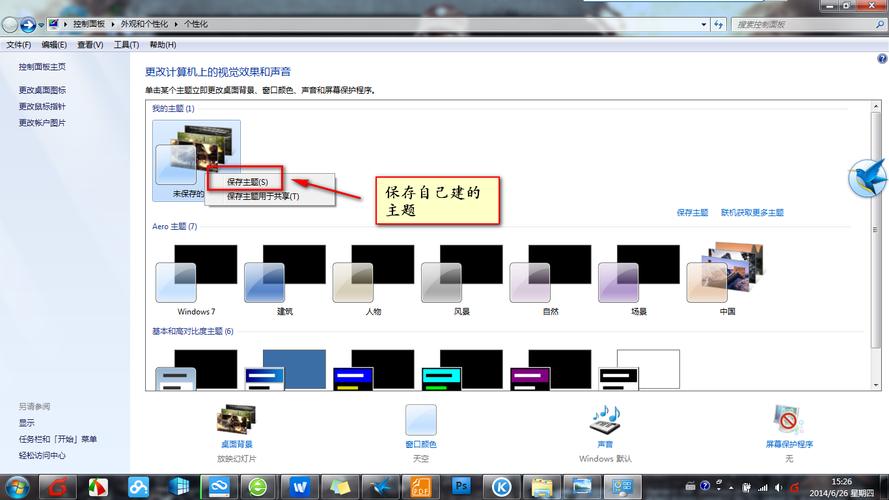Apply the 中国 Aero theme
This screenshot has width=889, height=500.
click(x=727, y=280)
